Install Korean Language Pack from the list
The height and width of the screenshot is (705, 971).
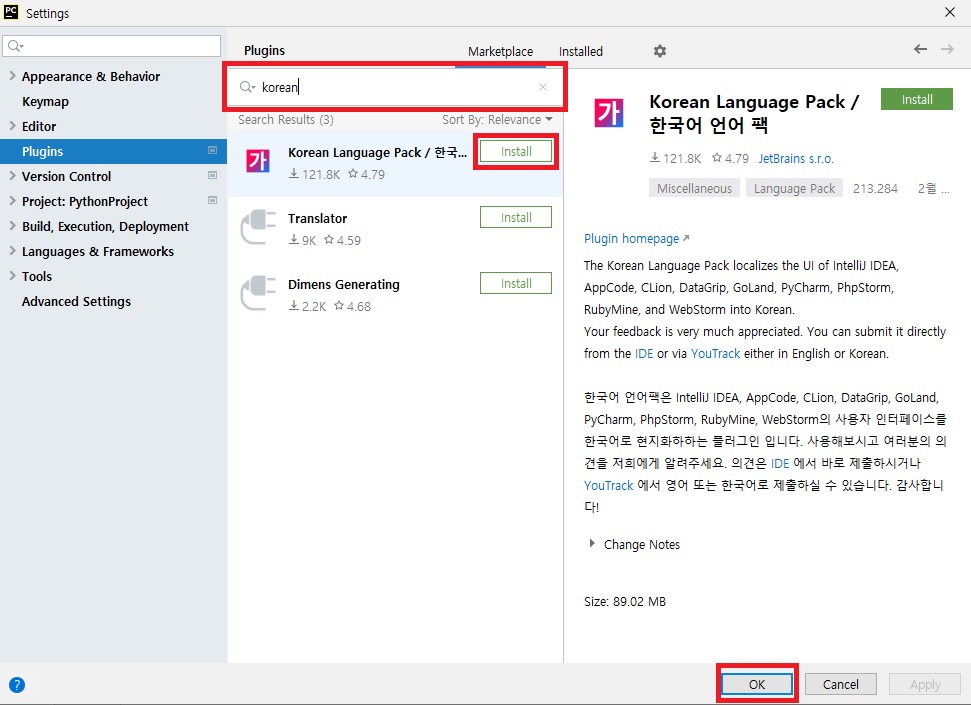click(516, 151)
